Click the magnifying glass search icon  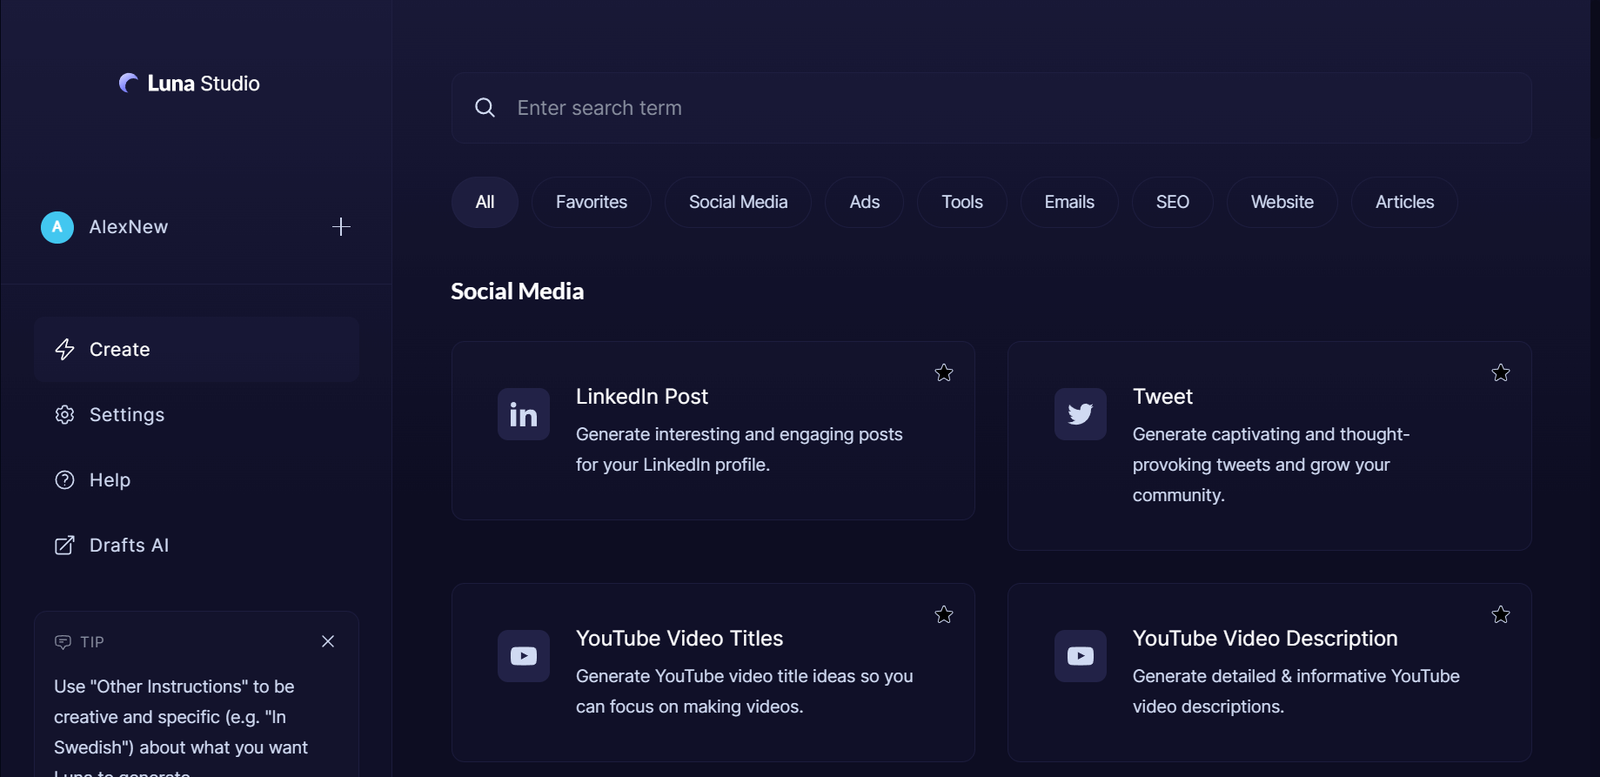click(x=485, y=107)
